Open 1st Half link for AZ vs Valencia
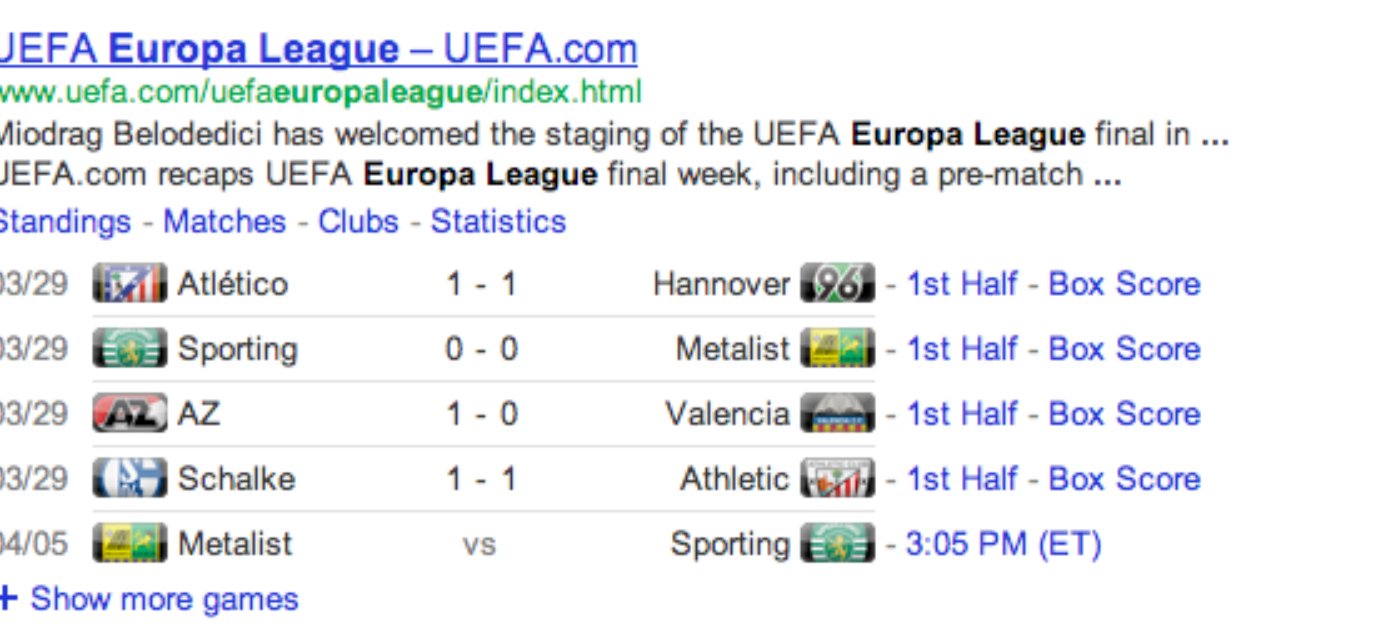 pyautogui.click(x=961, y=414)
